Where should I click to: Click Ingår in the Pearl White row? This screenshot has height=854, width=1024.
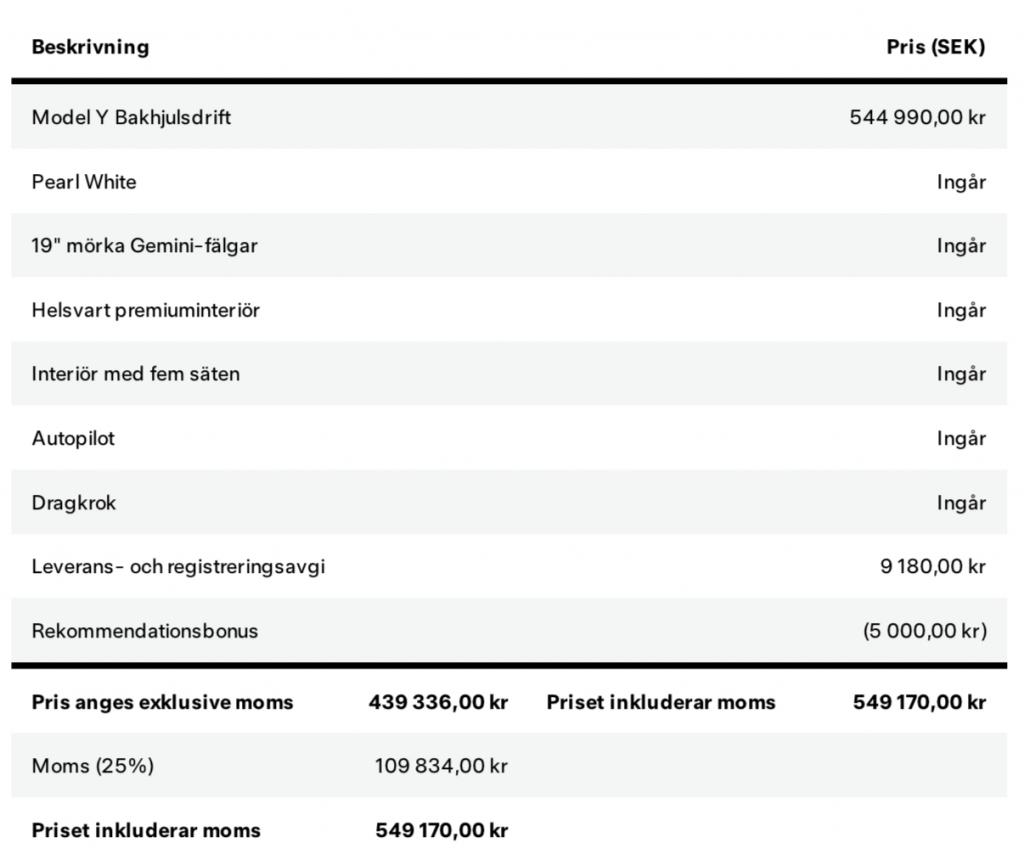pyautogui.click(x=961, y=182)
